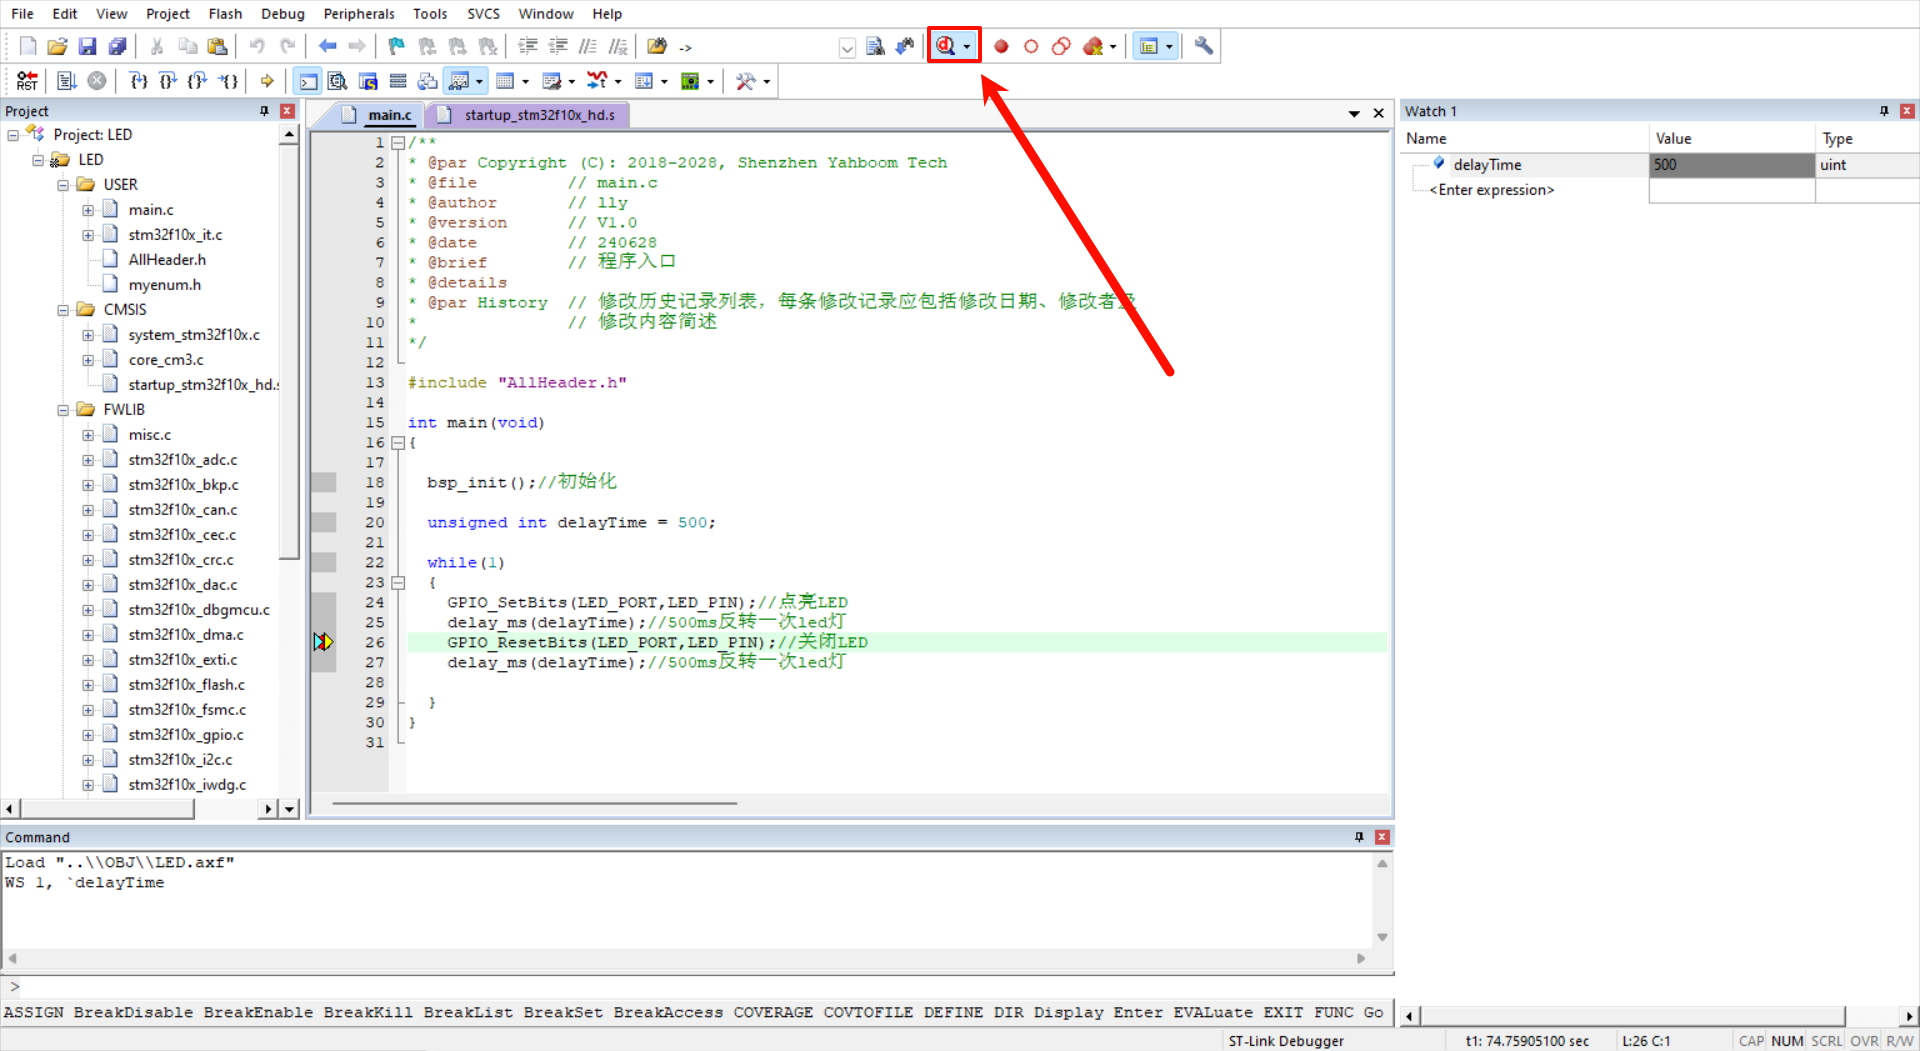
Task: Open the Flash menu
Action: click(x=225, y=14)
